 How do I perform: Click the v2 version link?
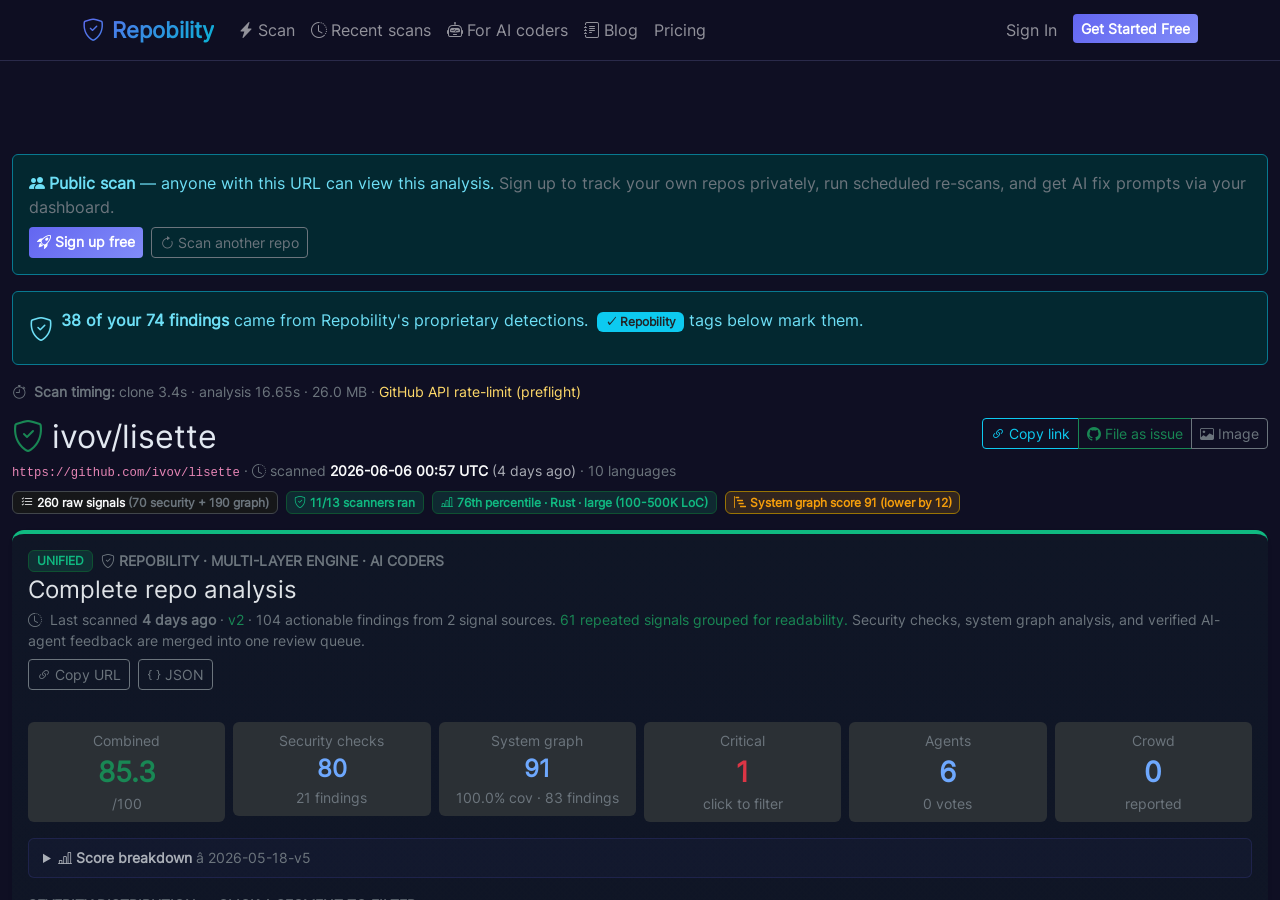point(236,620)
